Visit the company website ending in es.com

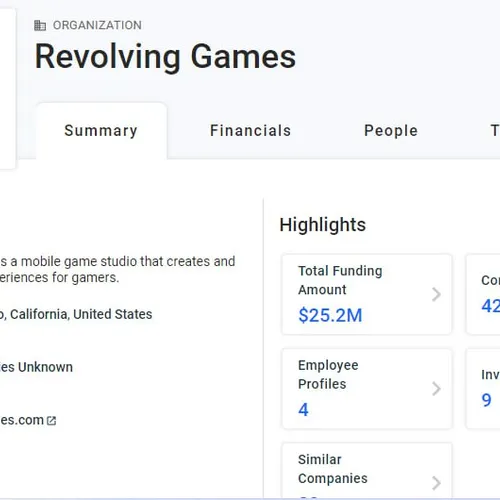click(22, 420)
